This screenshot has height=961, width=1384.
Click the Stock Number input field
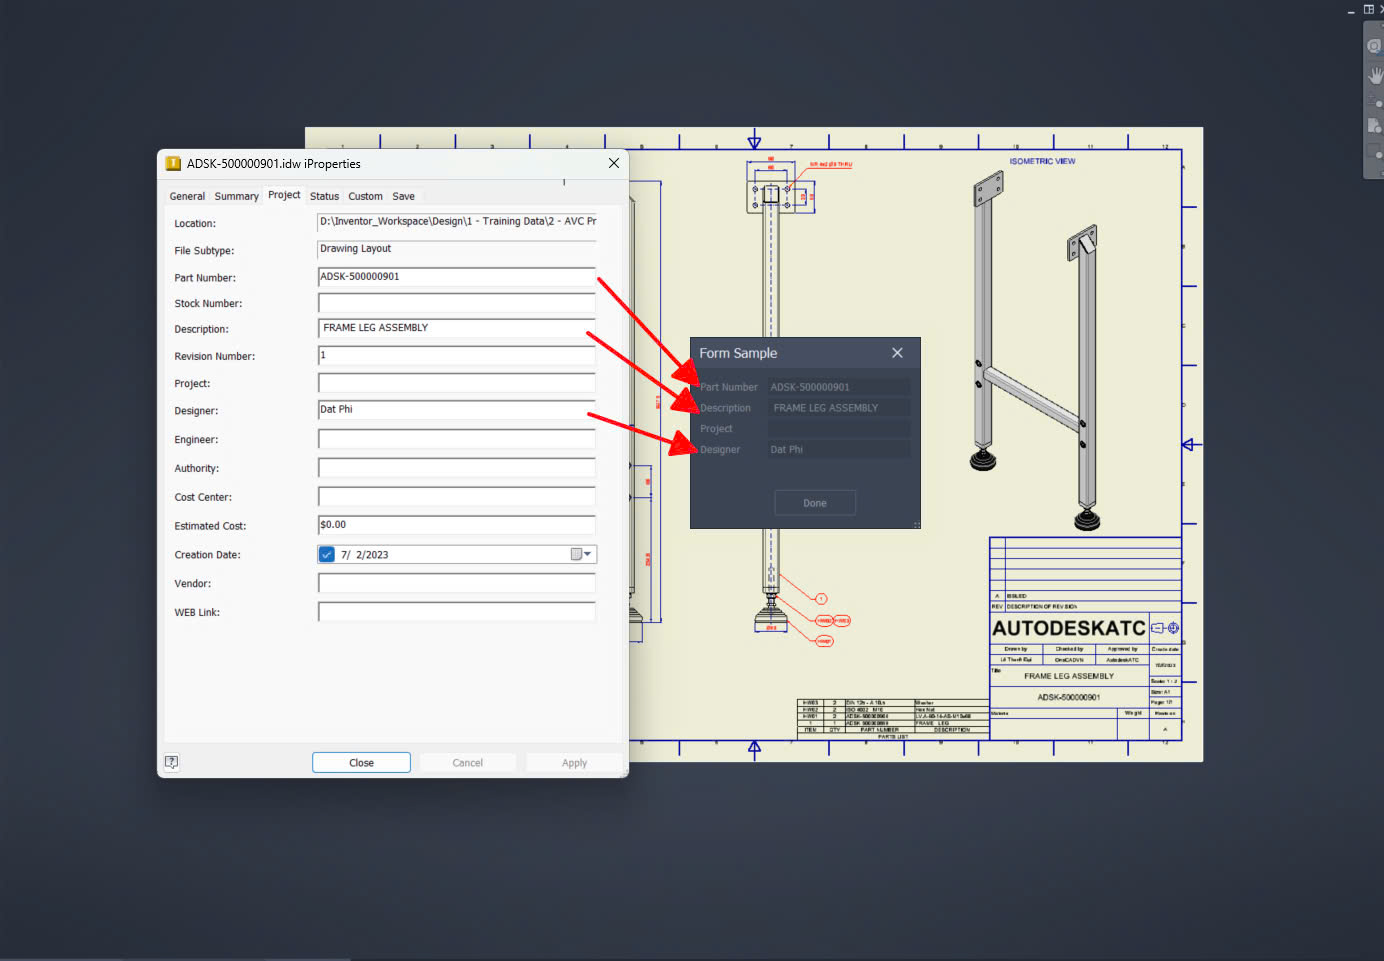[457, 303]
